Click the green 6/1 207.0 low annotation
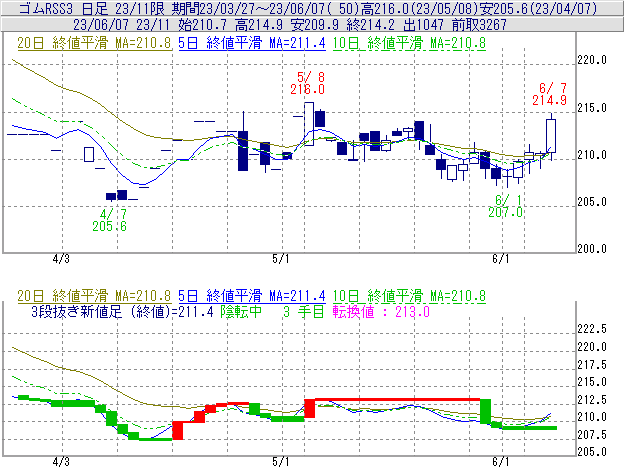624x475 pixels. tap(505, 206)
